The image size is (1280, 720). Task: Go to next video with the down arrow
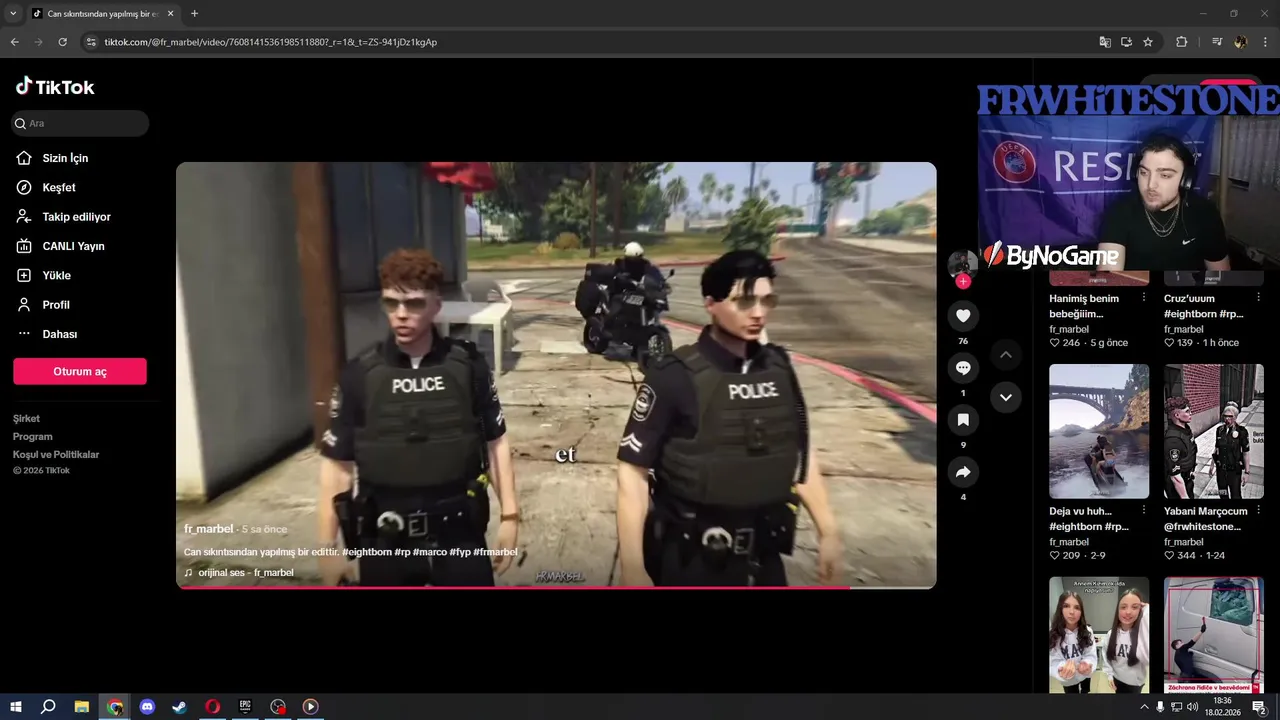point(1006,397)
